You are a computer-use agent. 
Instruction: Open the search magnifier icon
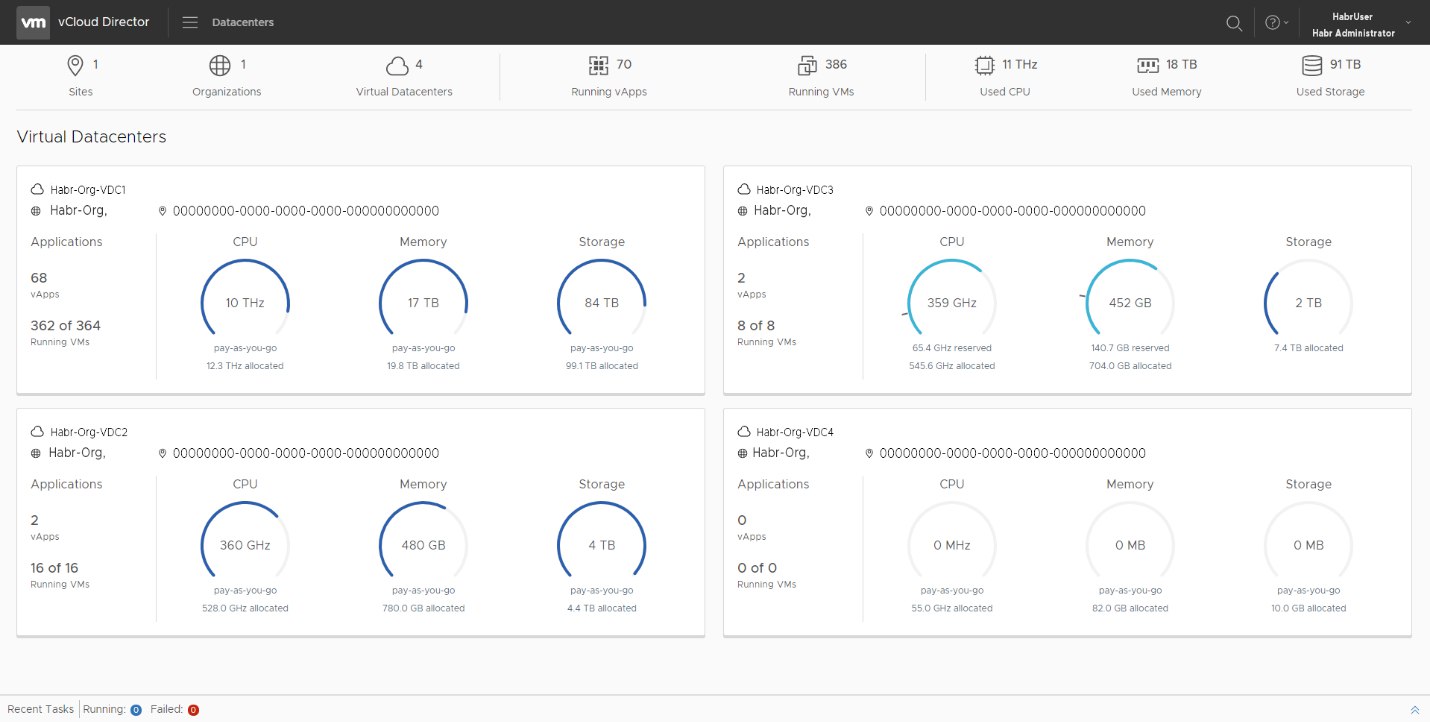click(1235, 22)
